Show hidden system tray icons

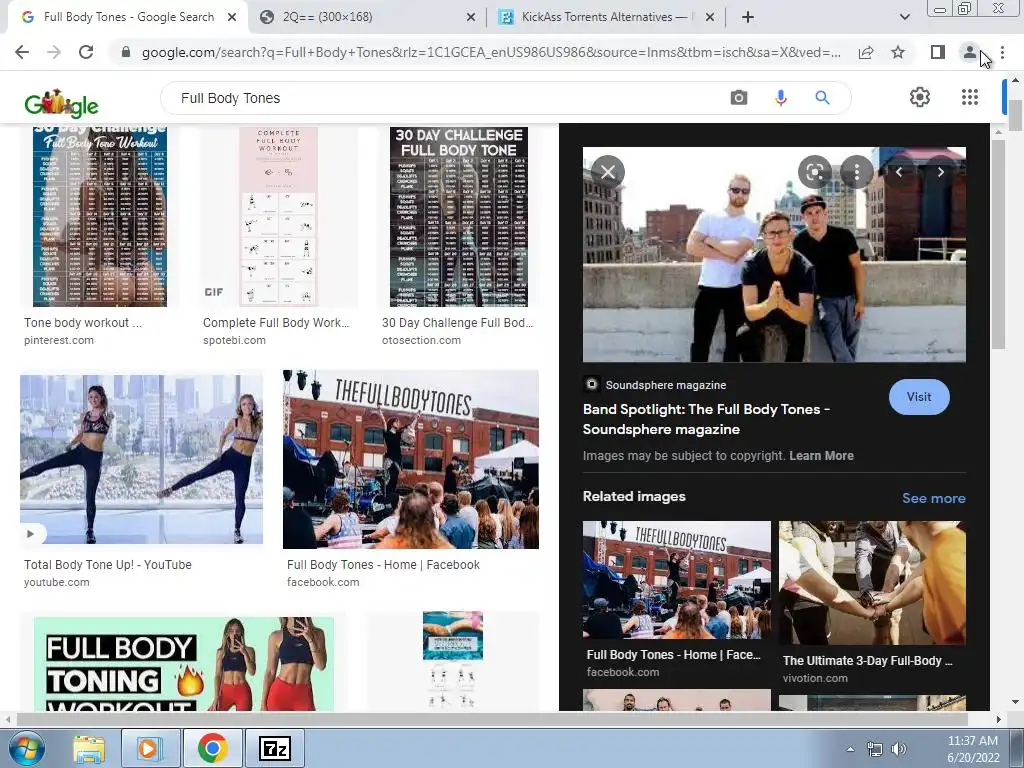850,749
